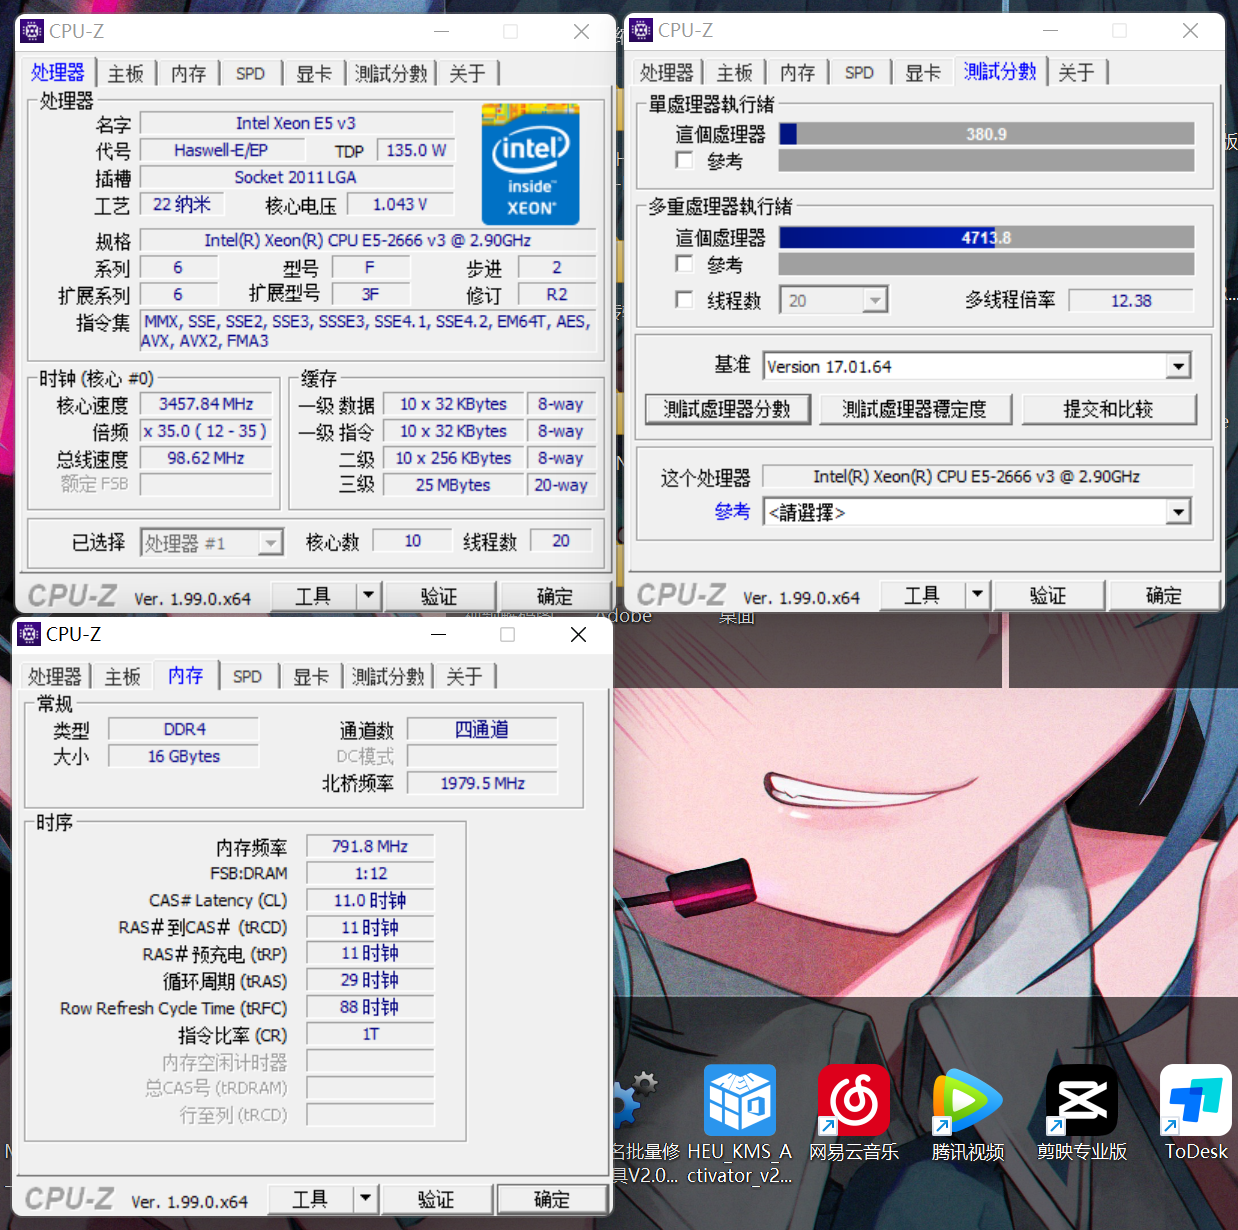Open the Tencent Video (腾讯视频) desktop icon
Screen dimensions: 1238x1230
tap(968, 1100)
